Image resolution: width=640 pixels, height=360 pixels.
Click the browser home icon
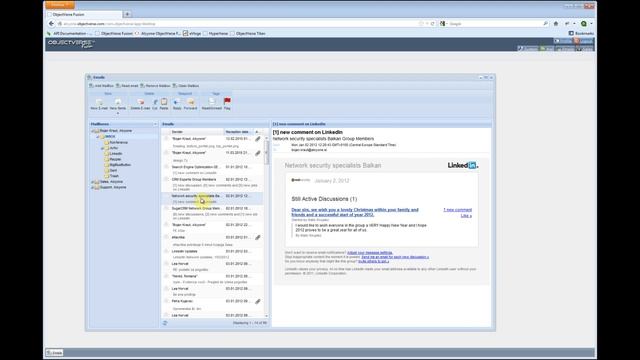click(556, 24)
